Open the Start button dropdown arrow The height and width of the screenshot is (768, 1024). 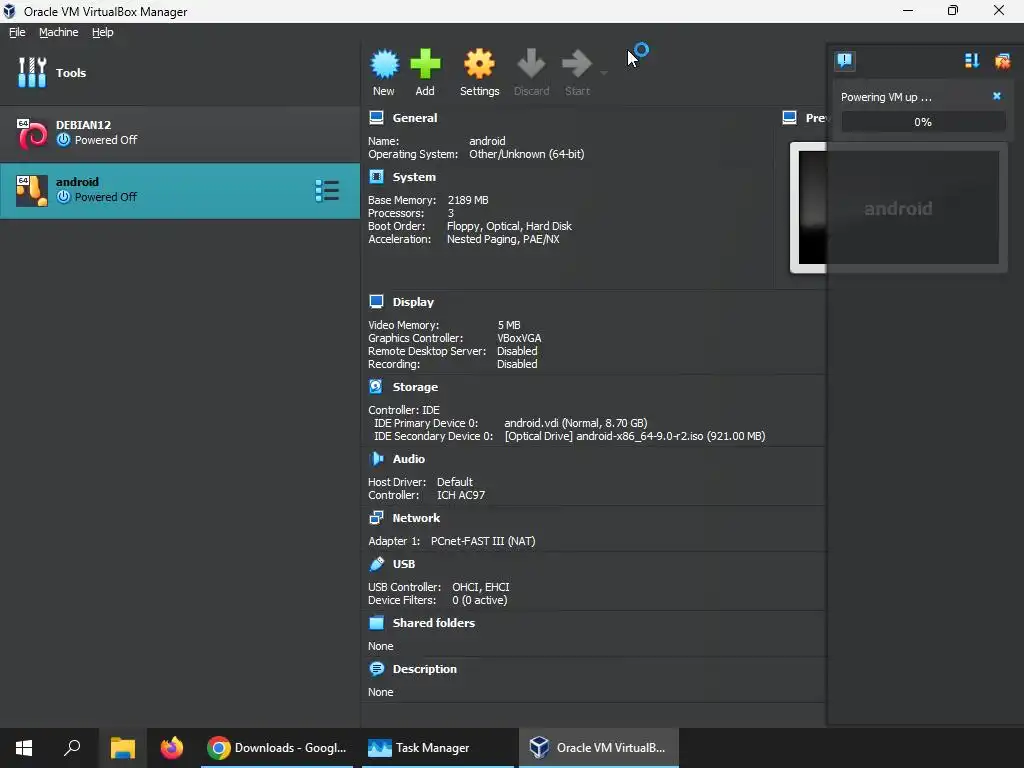(x=603, y=72)
